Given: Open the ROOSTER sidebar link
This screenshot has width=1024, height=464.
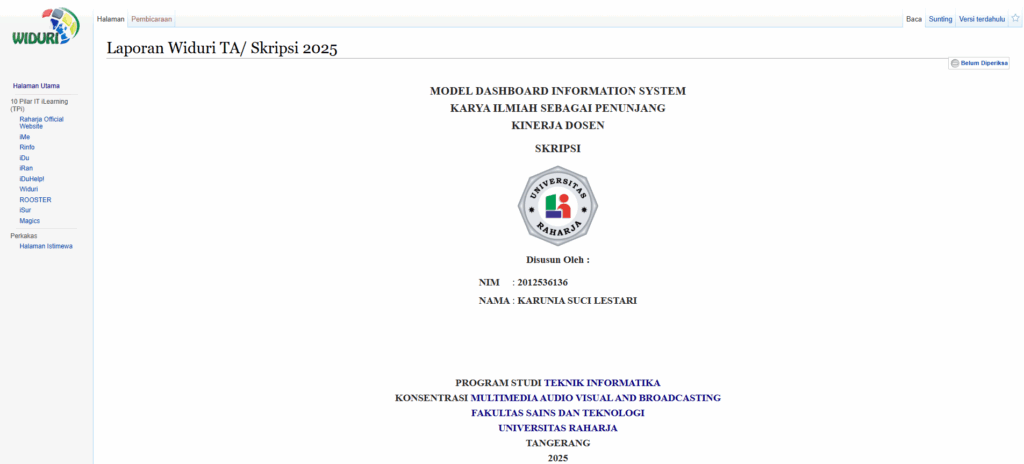Looking at the screenshot, I should 35,200.
